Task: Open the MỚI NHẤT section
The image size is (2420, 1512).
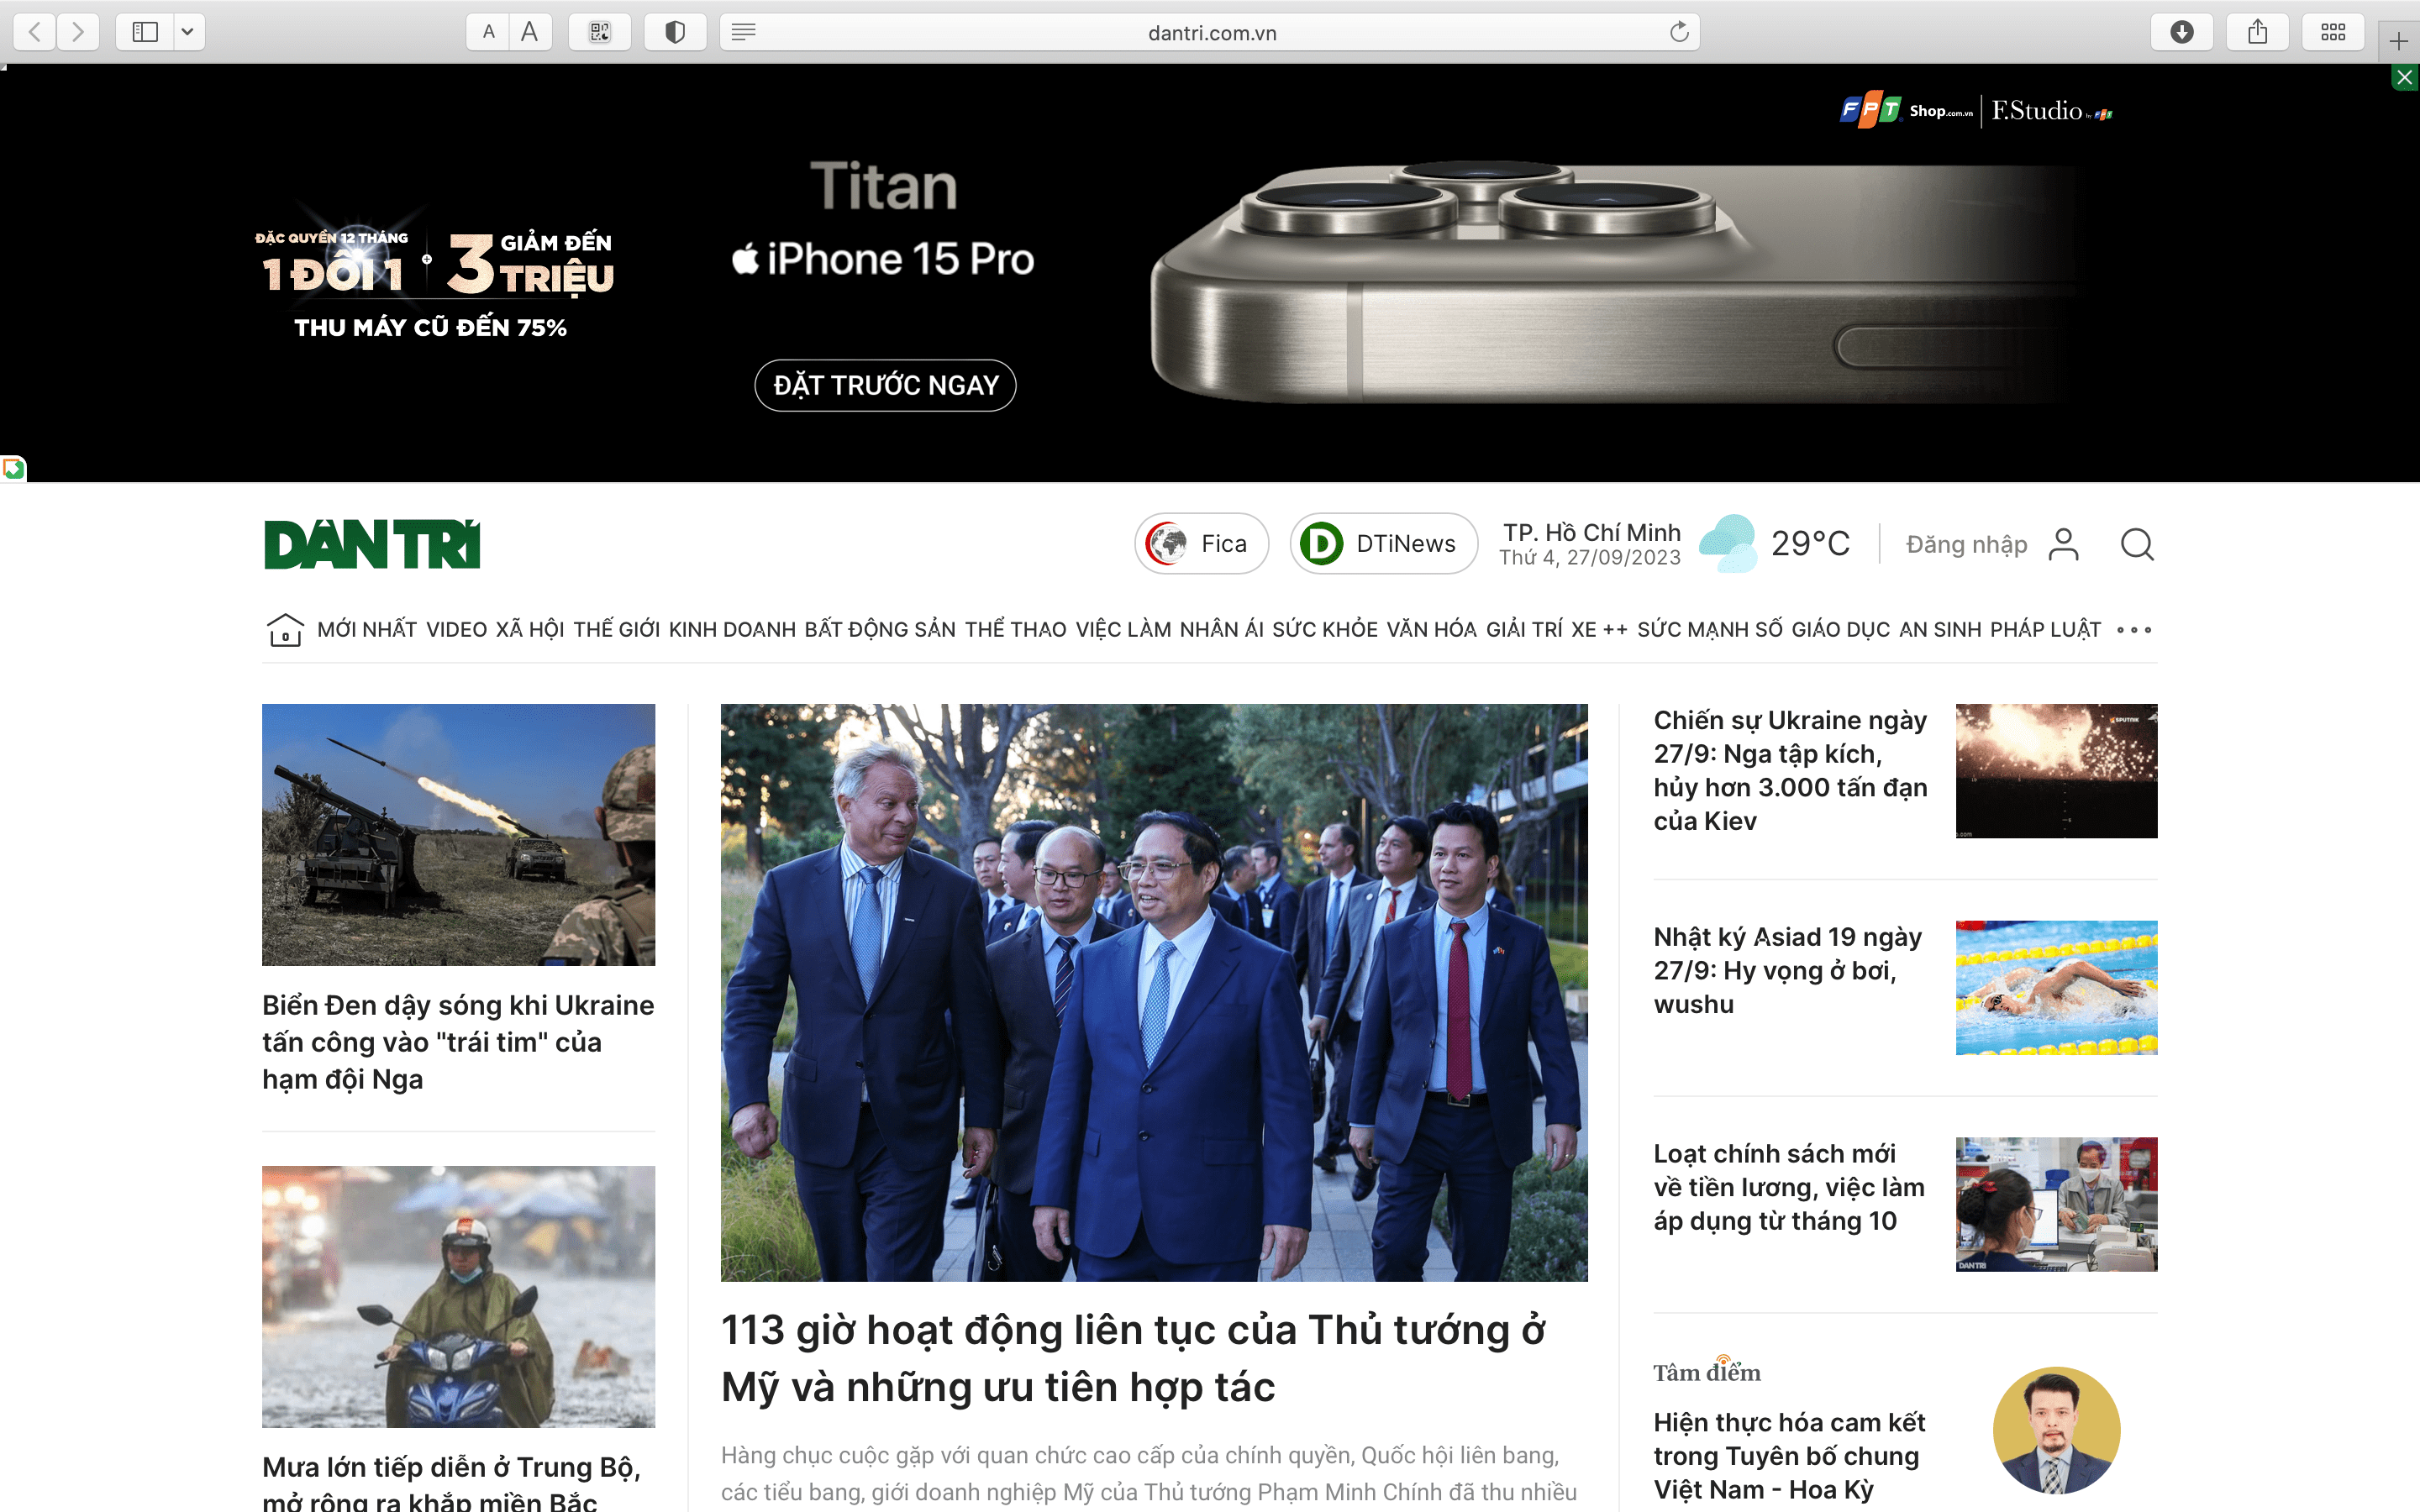Action: [367, 630]
